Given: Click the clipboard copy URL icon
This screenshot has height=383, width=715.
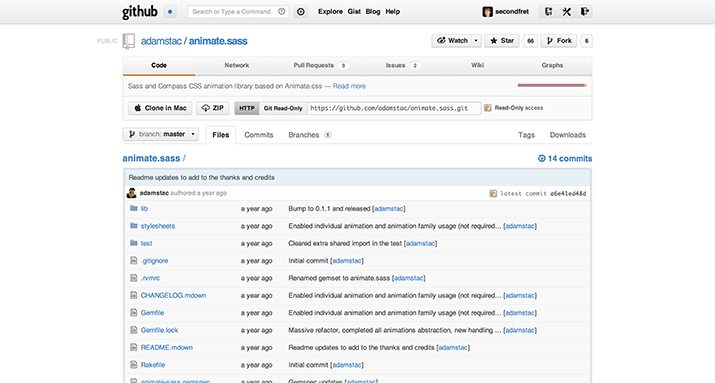Looking at the screenshot, I should (x=487, y=108).
